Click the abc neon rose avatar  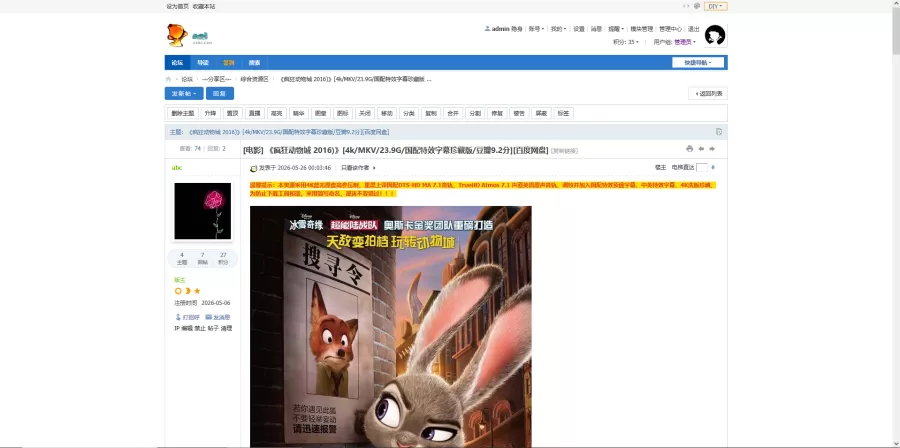pyautogui.click(x=203, y=211)
